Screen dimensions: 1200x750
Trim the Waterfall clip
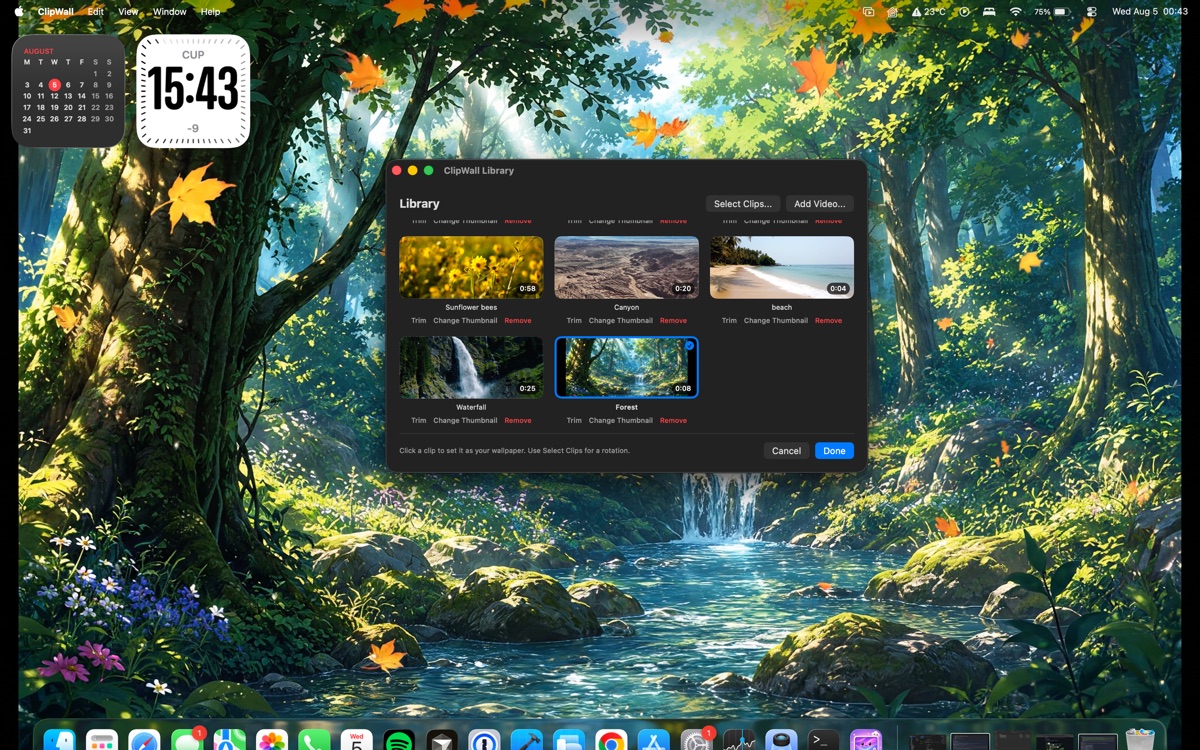pos(418,421)
